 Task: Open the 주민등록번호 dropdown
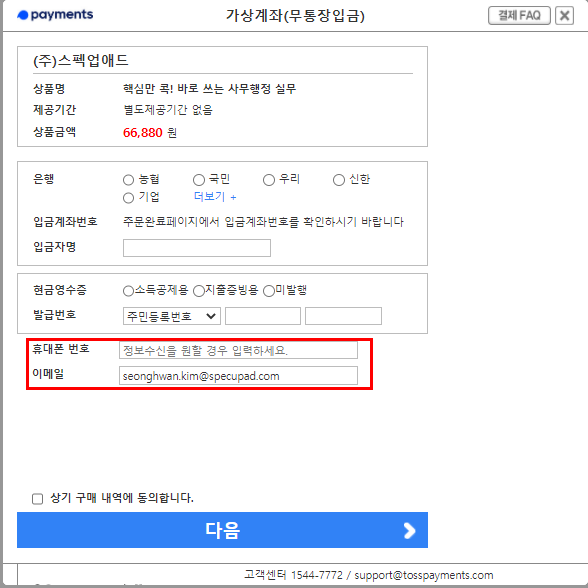[172, 316]
